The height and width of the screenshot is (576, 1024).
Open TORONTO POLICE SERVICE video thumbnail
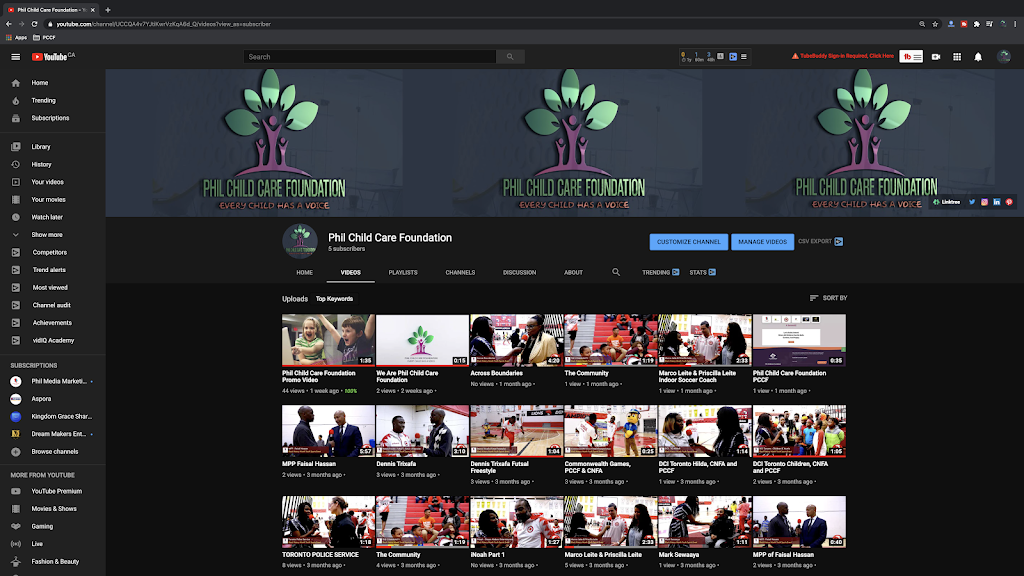(x=328, y=522)
